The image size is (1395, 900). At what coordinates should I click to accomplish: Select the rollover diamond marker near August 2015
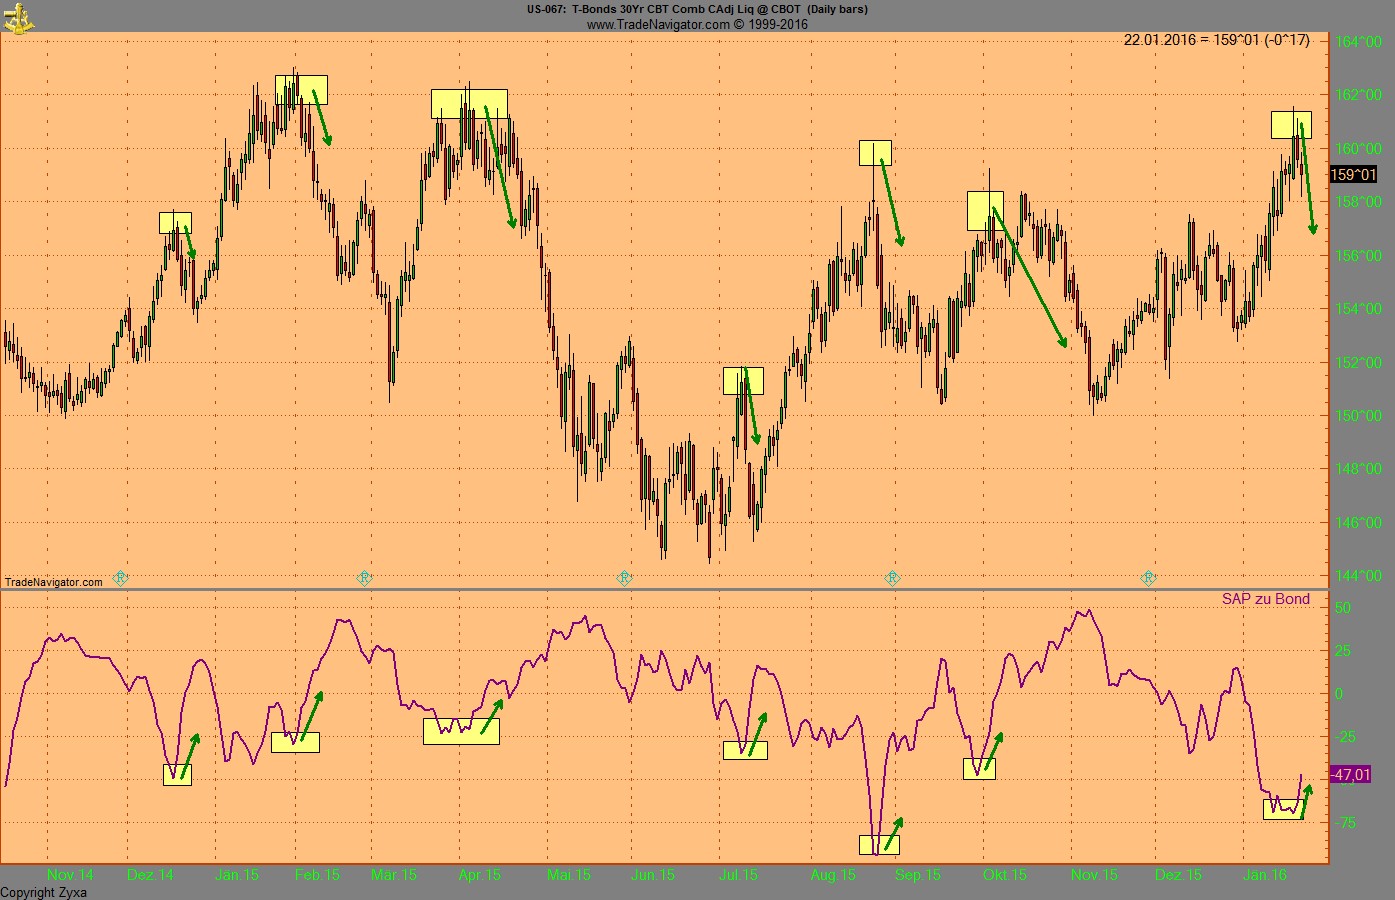click(891, 577)
